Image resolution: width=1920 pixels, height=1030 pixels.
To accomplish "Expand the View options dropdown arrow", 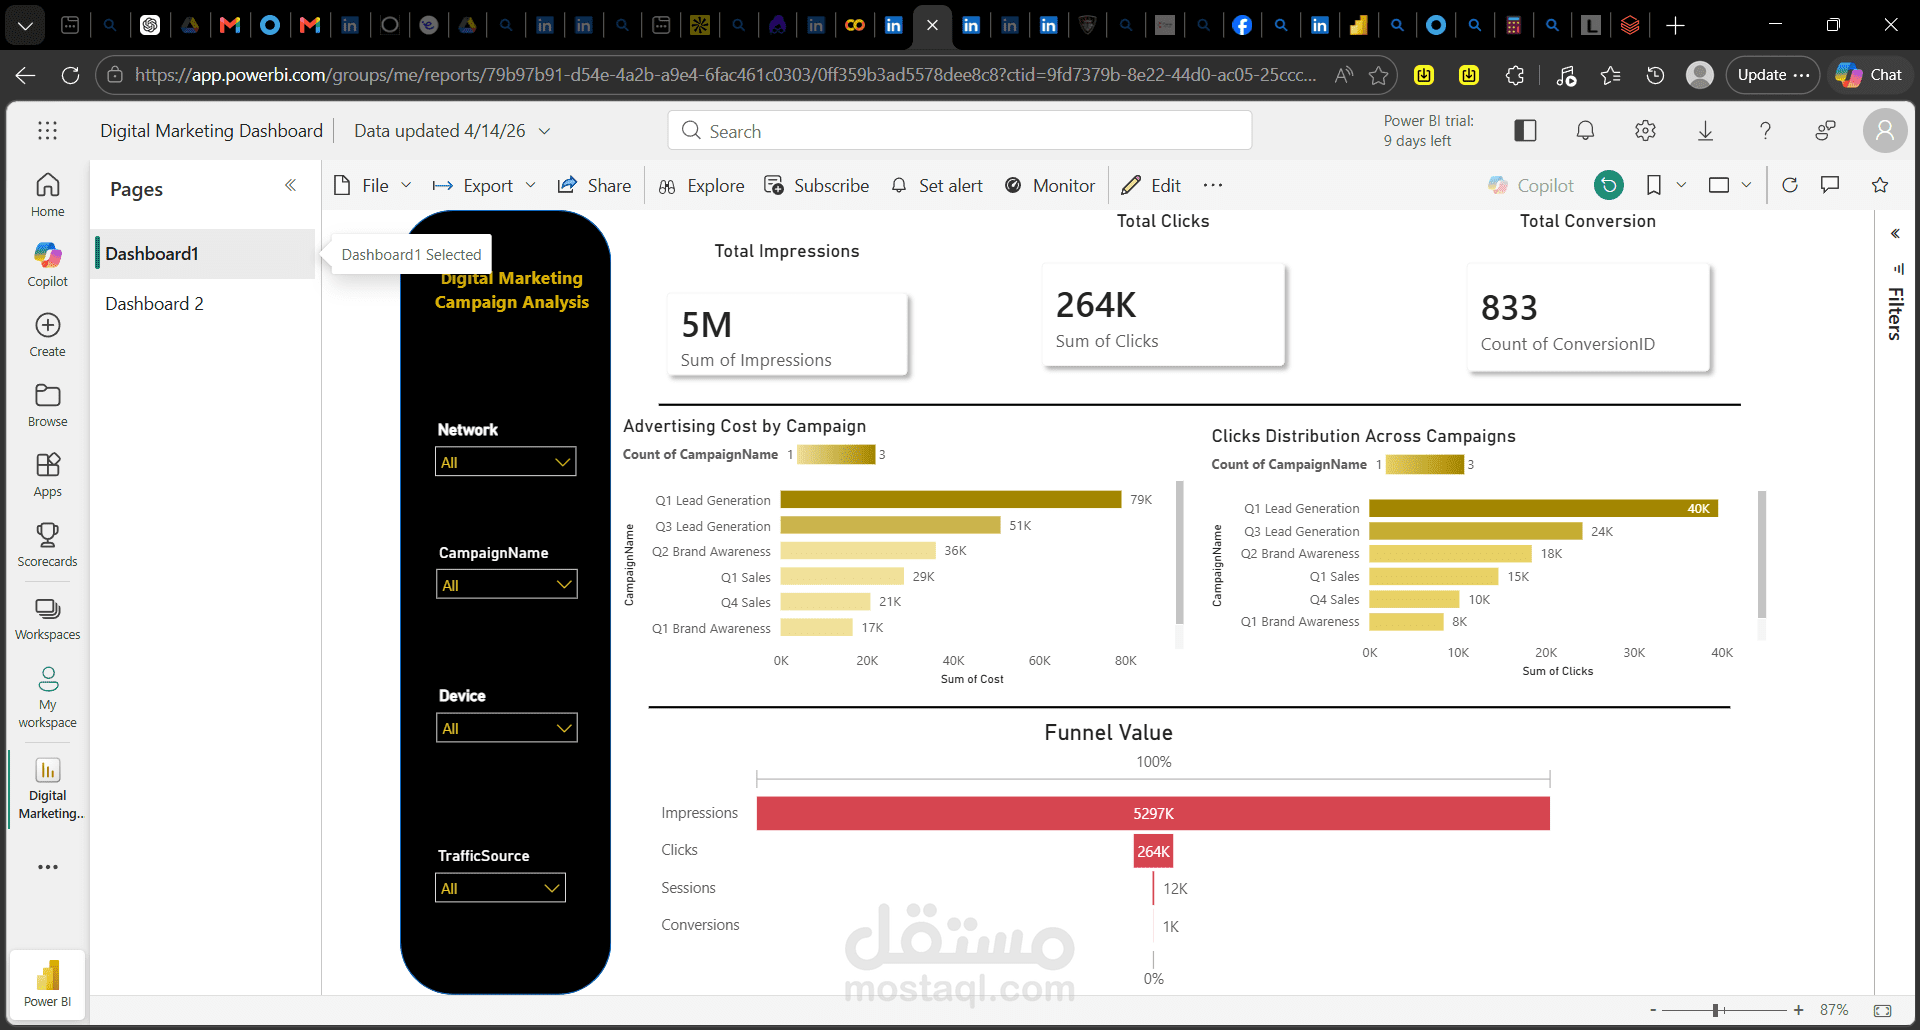I will point(1746,185).
